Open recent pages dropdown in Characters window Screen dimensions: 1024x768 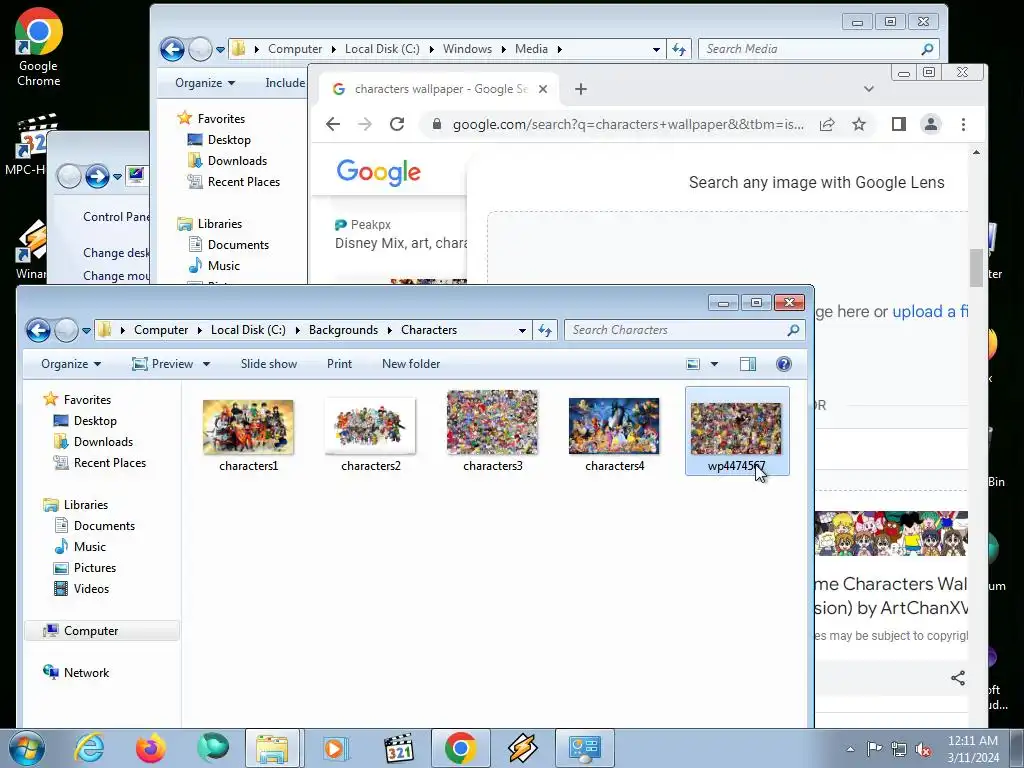pos(86,330)
